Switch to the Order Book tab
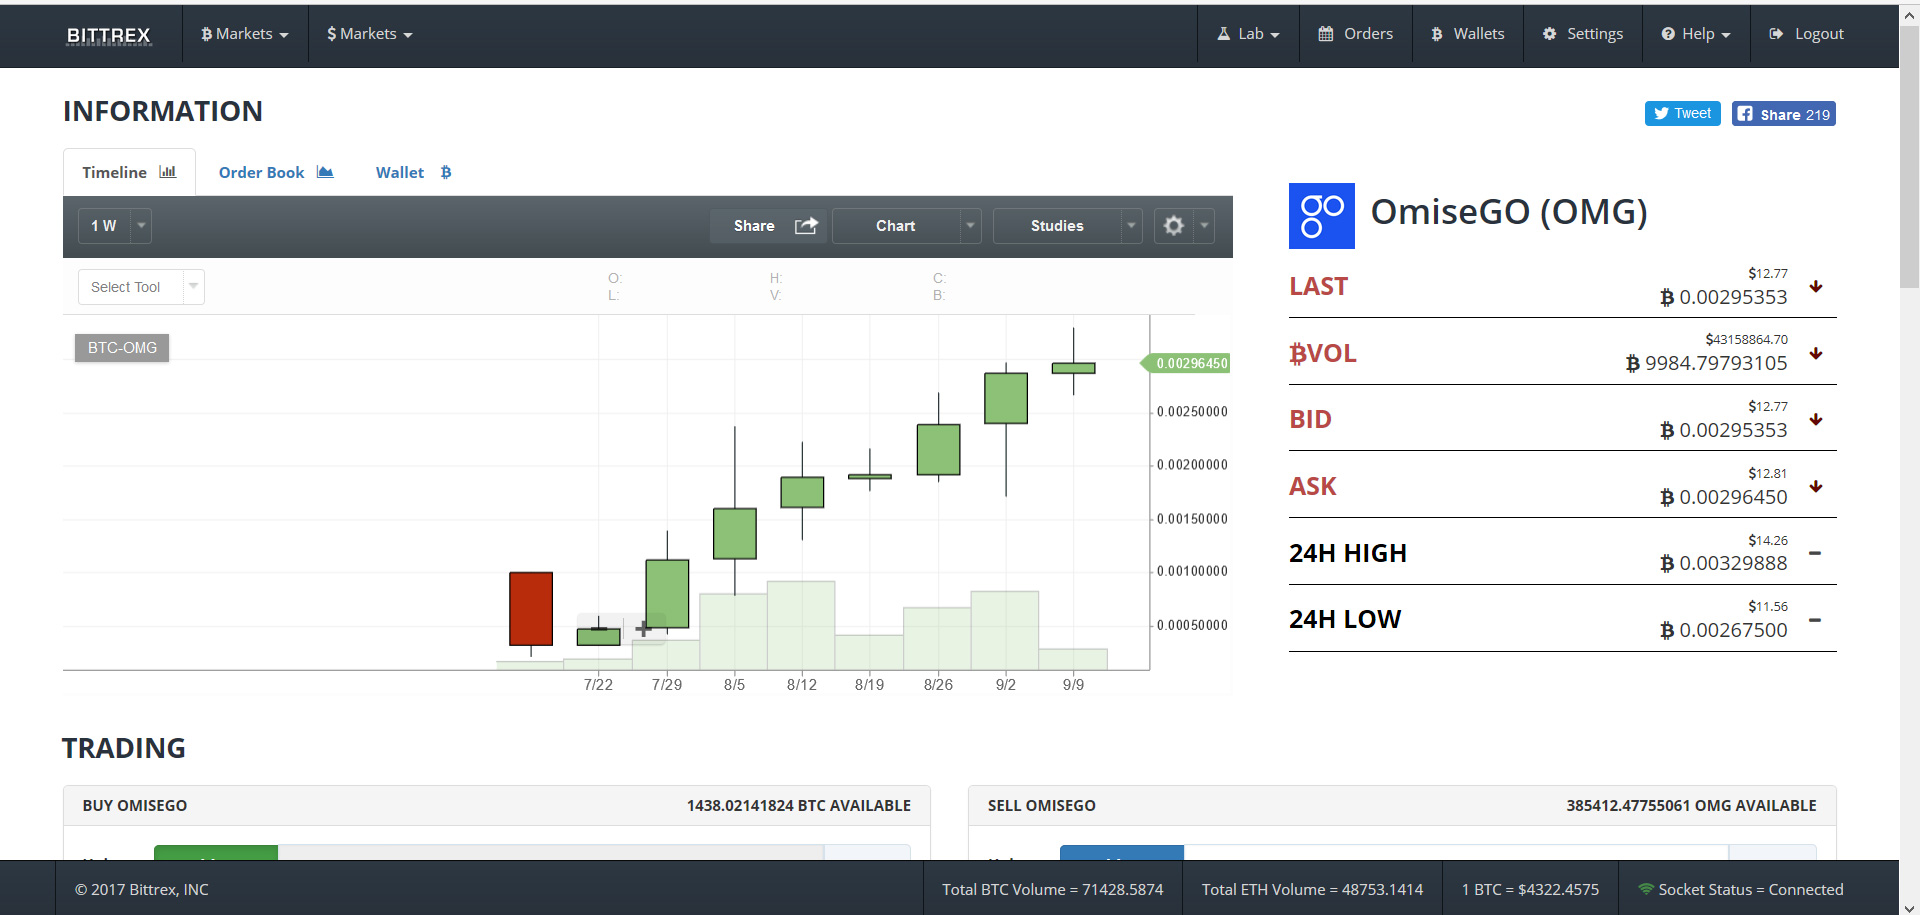 (276, 172)
